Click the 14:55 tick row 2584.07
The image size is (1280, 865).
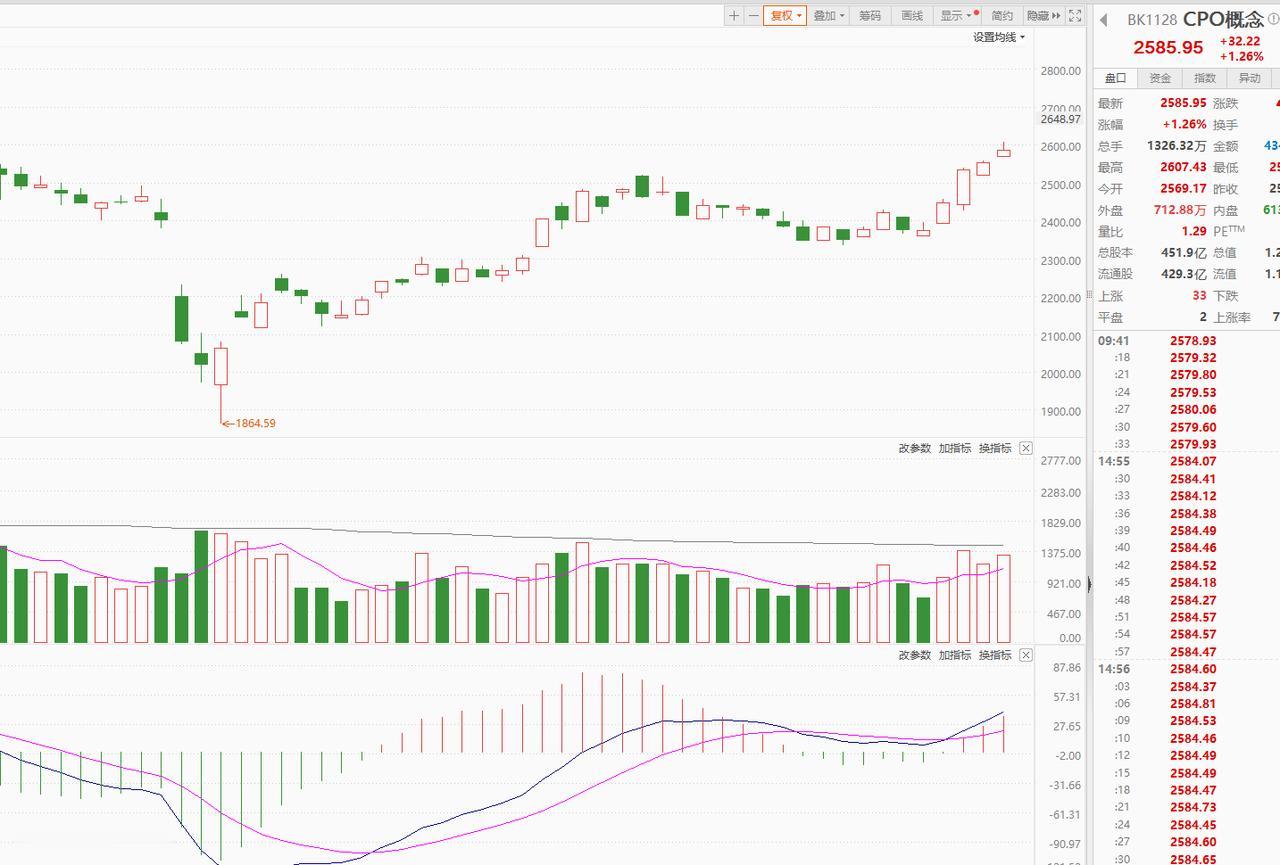pyautogui.click(x=1188, y=462)
